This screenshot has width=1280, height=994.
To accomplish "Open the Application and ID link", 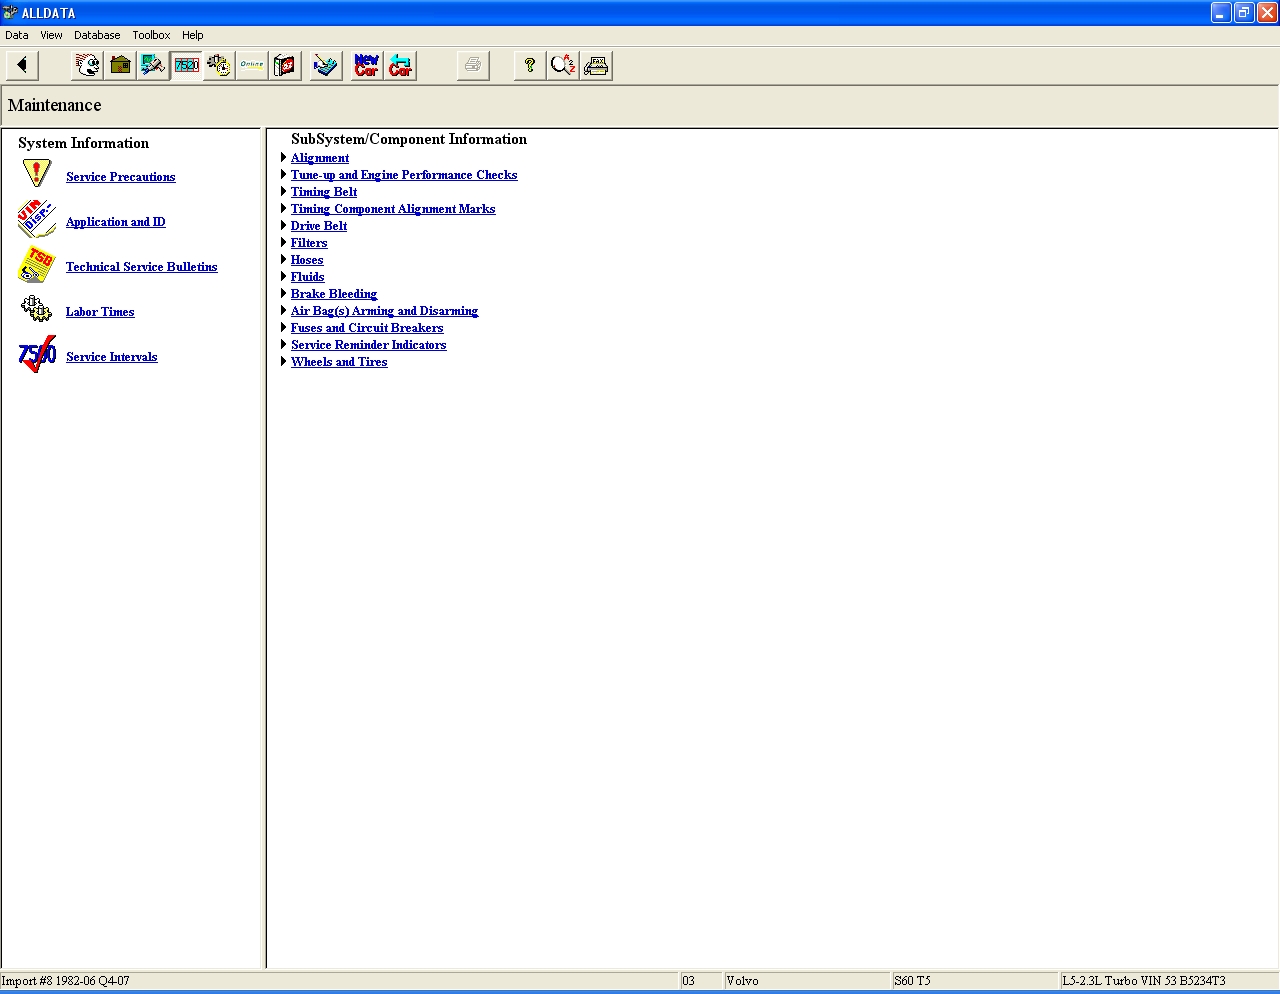I will click(116, 222).
